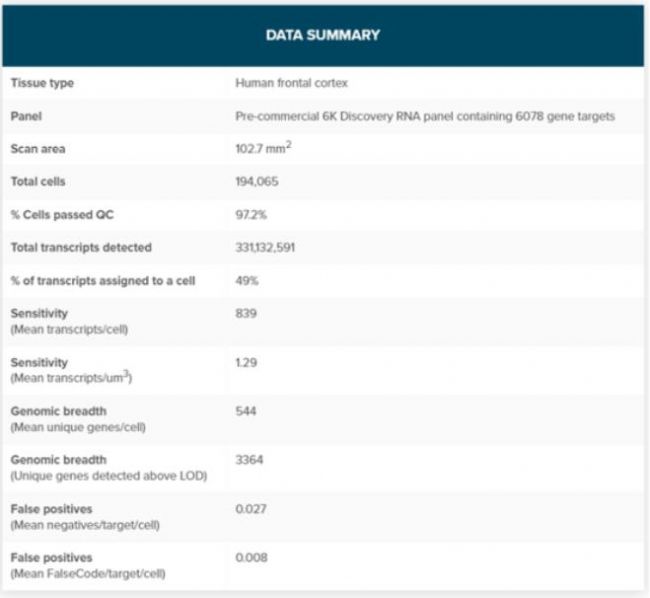Viewport: 650px width, 598px height.
Task: Click the 1.29 sensitivity value
Action: tap(246, 362)
